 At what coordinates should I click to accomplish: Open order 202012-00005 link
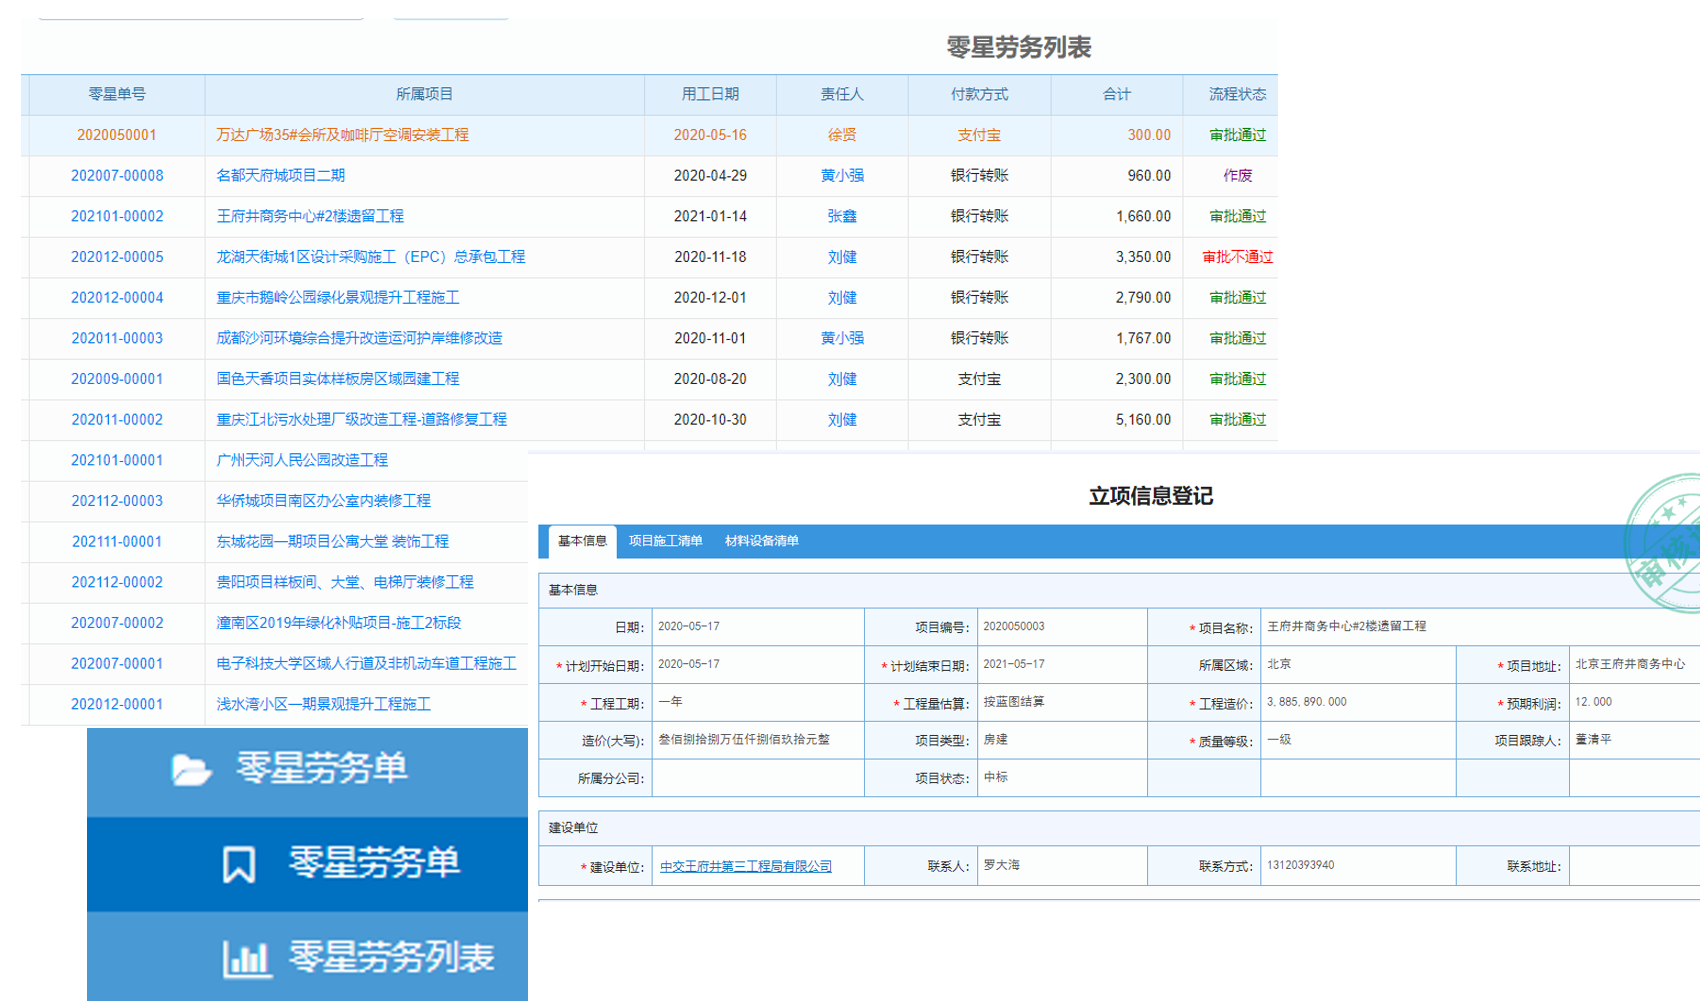point(117,257)
